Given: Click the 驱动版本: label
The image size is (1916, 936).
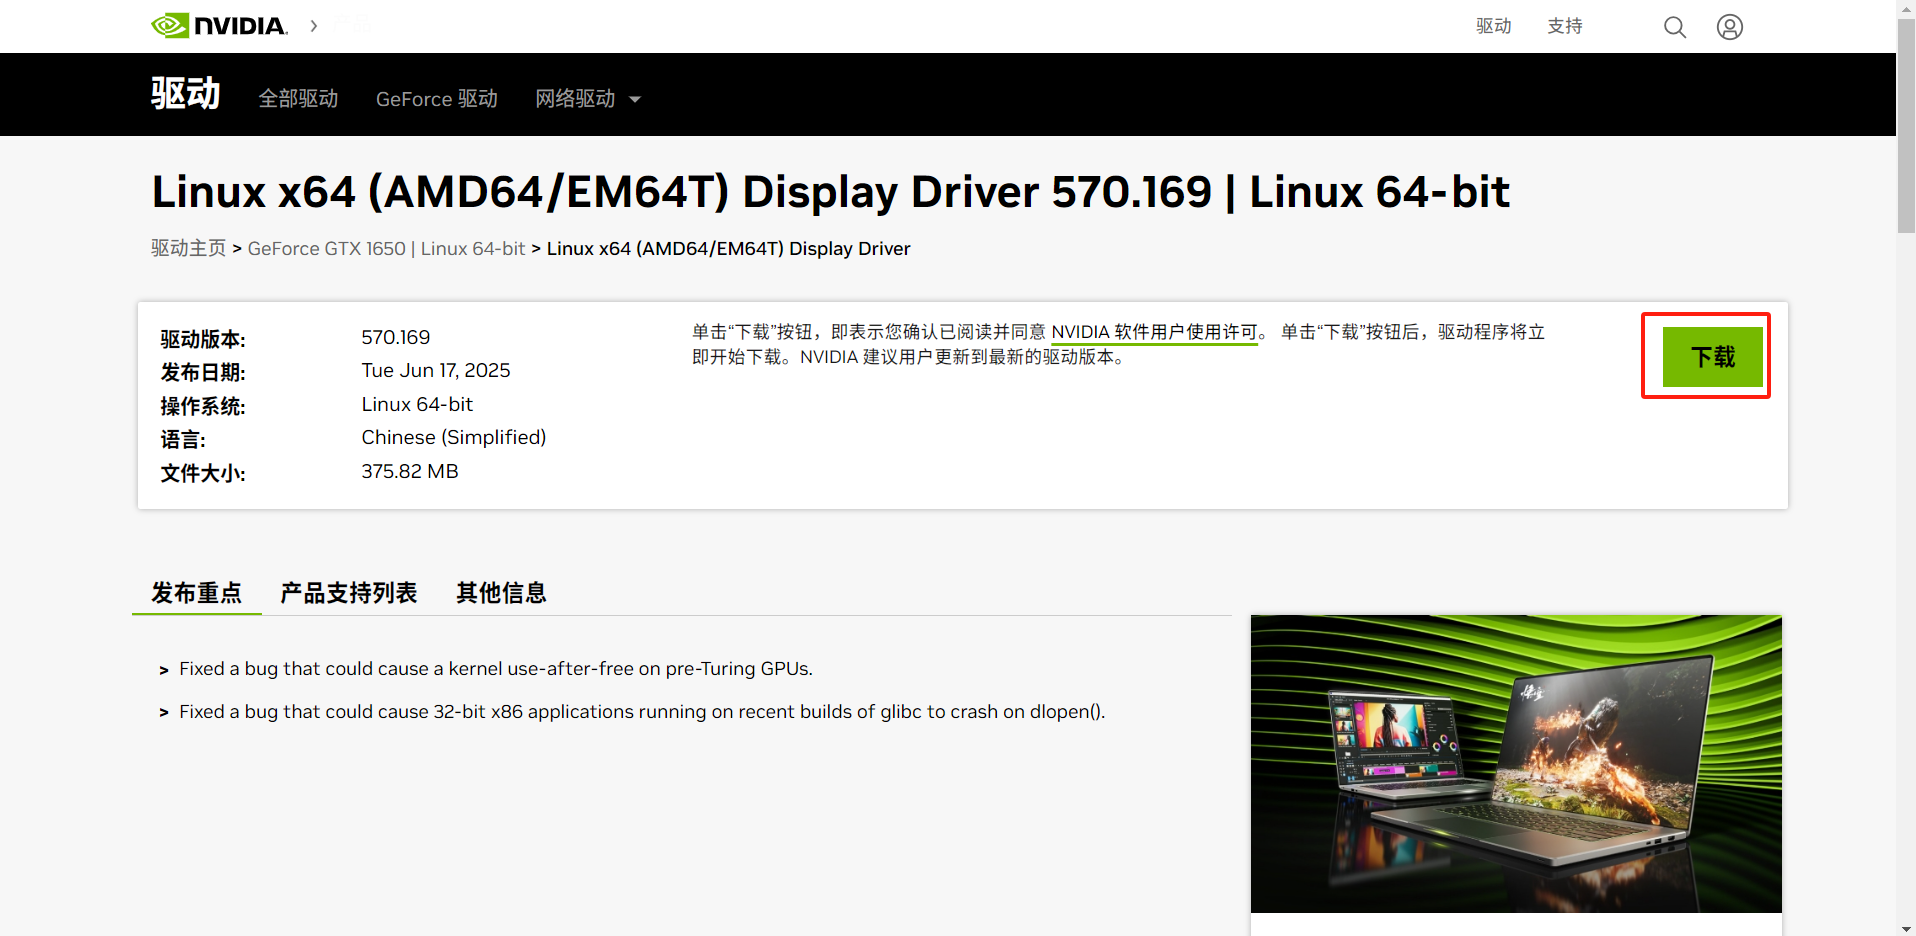Looking at the screenshot, I should (203, 339).
